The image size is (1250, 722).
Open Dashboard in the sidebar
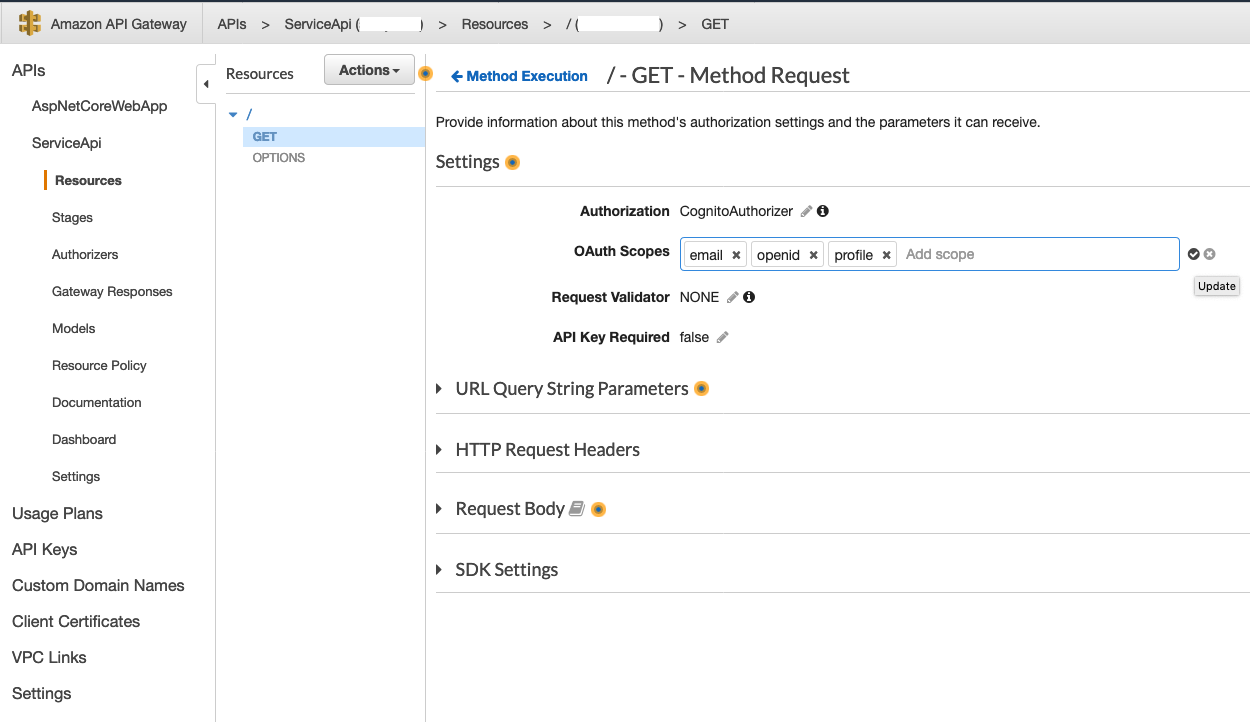84,440
